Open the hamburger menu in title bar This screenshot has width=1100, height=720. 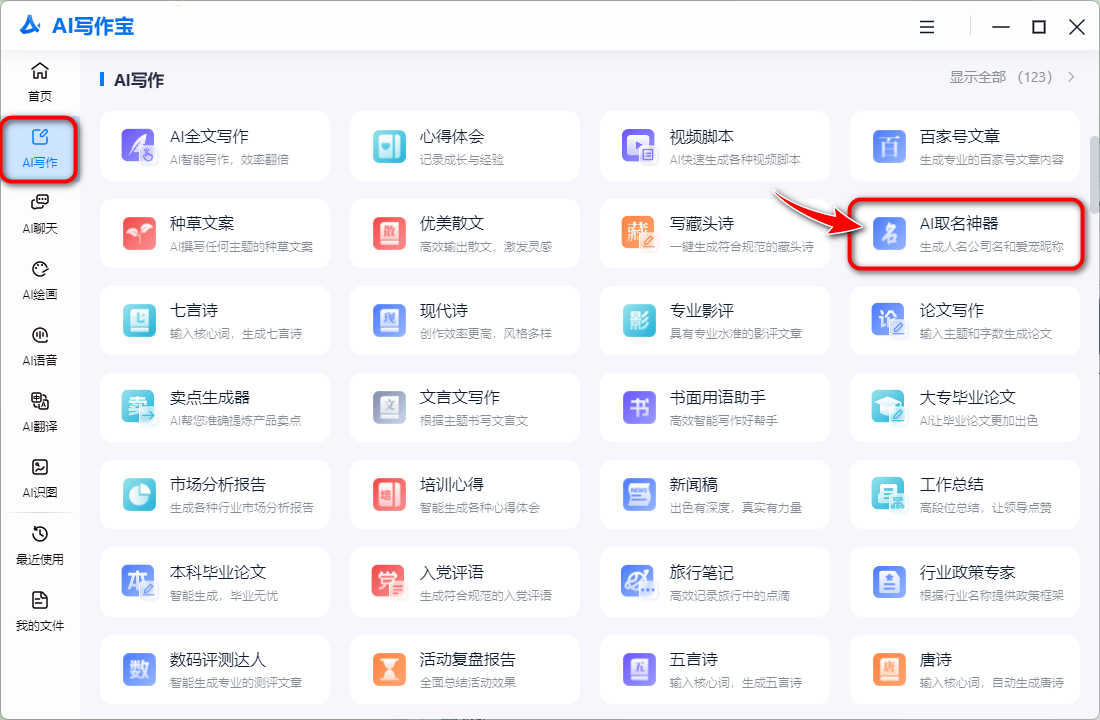pyautogui.click(x=927, y=27)
